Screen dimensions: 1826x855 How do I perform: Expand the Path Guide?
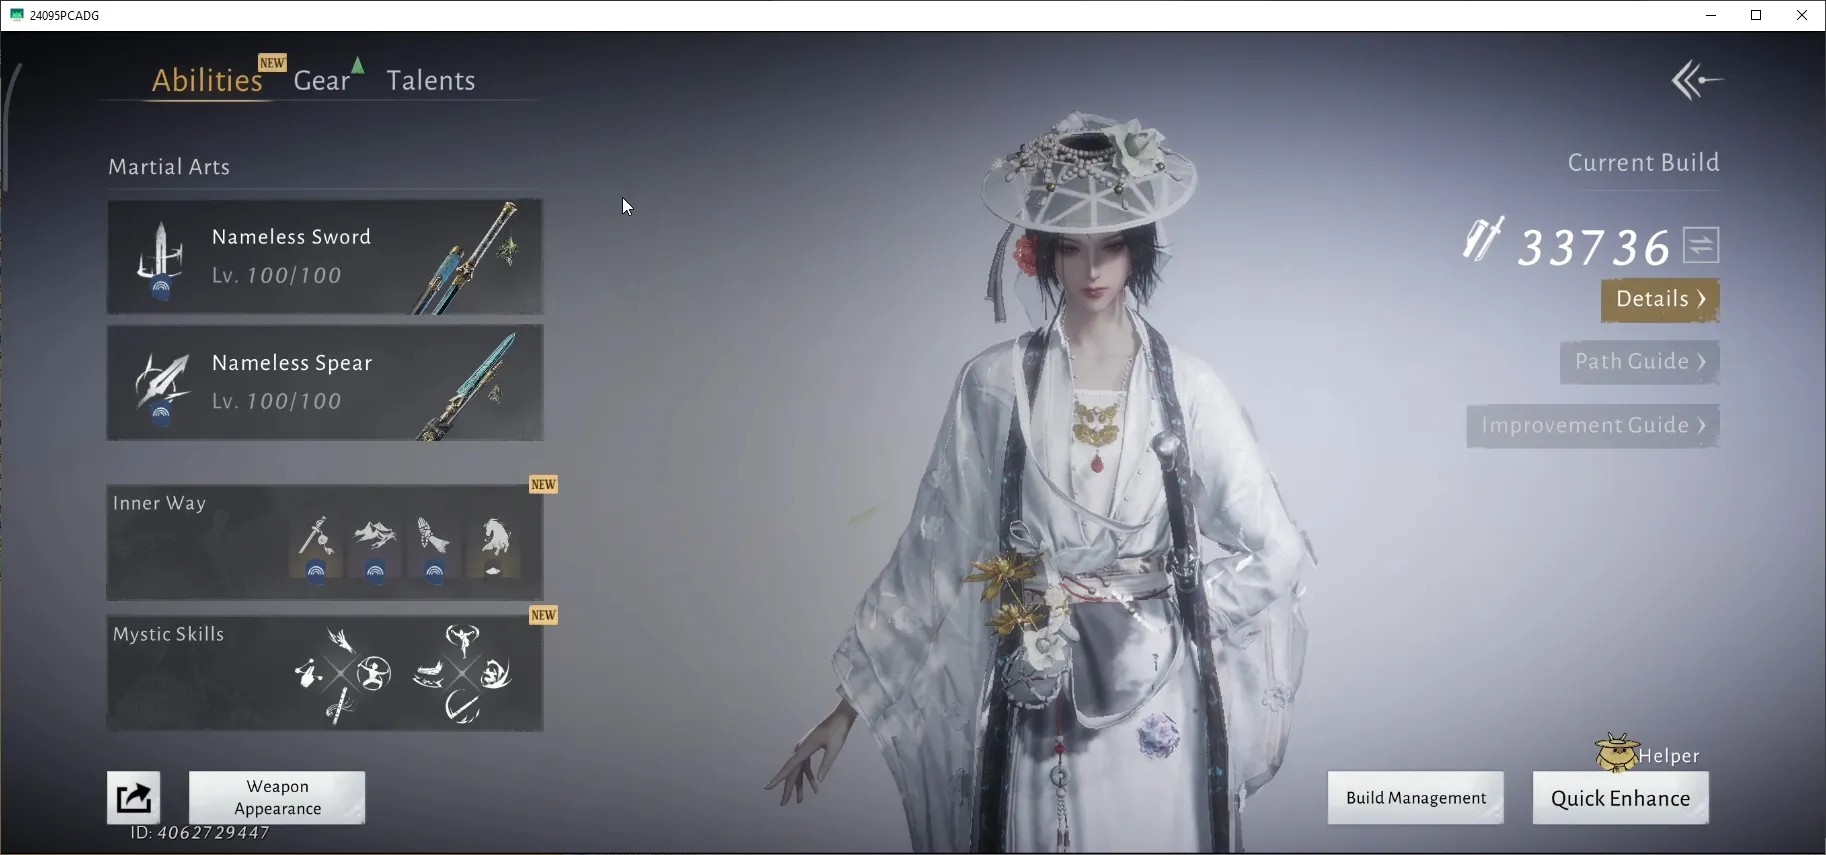click(1640, 362)
